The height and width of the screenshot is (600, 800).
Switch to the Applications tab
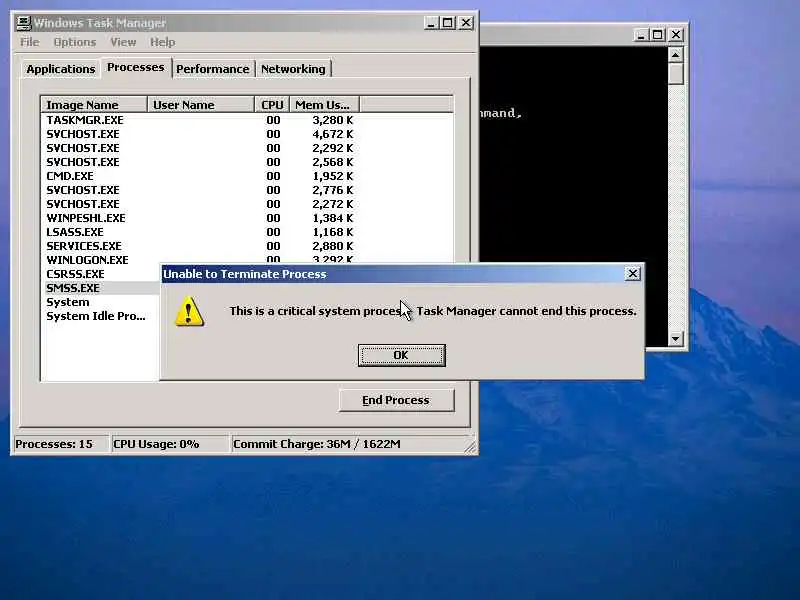[x=61, y=69]
